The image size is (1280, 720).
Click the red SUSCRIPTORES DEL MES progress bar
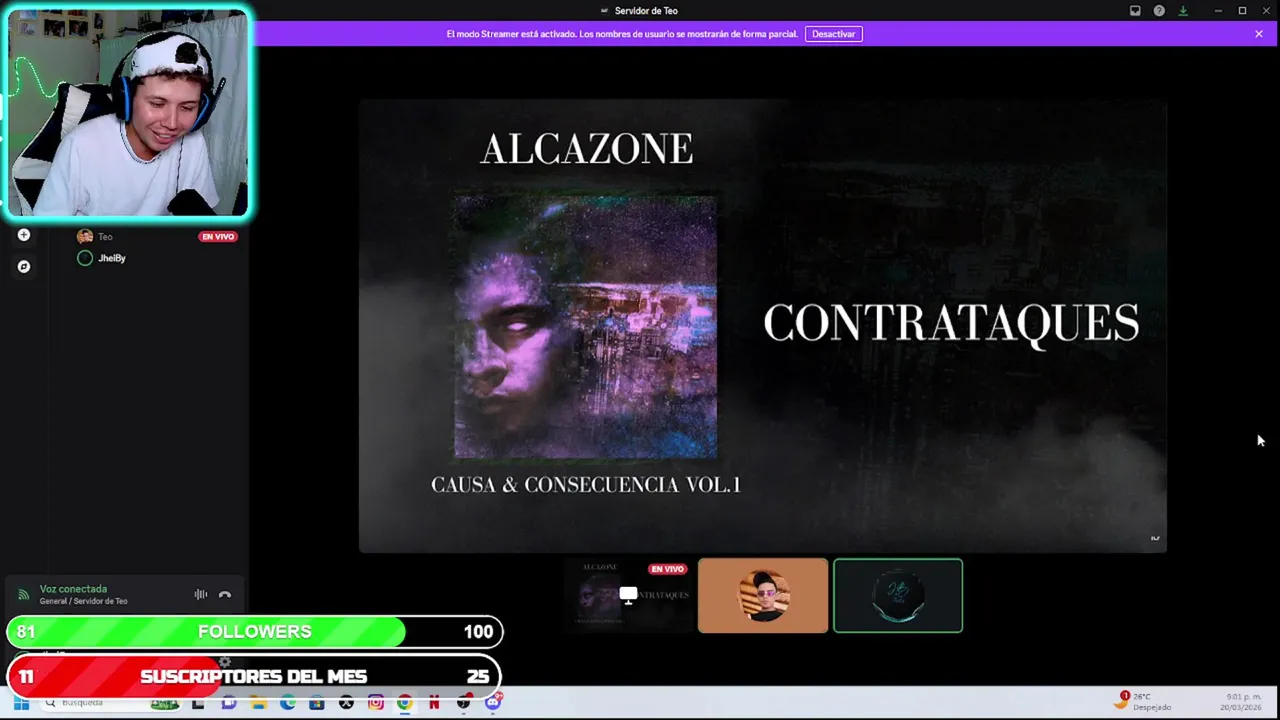(254, 677)
